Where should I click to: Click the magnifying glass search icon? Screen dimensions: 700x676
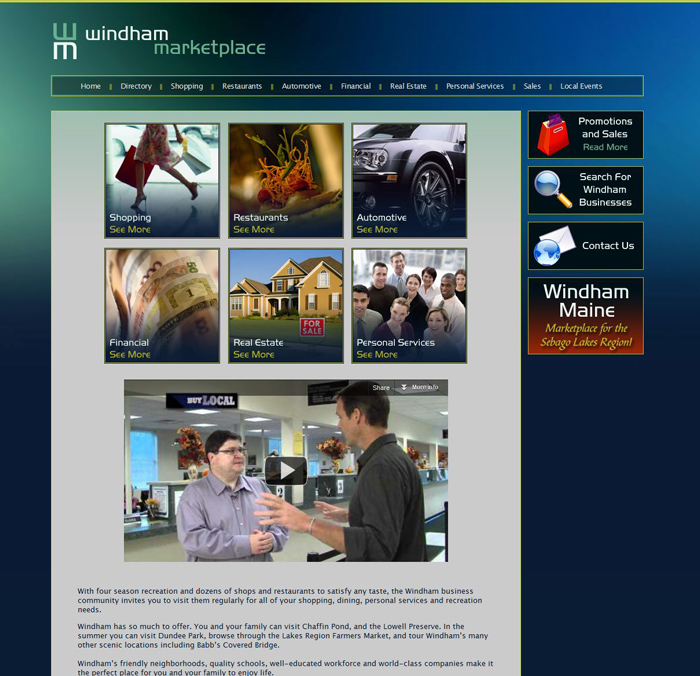click(552, 190)
